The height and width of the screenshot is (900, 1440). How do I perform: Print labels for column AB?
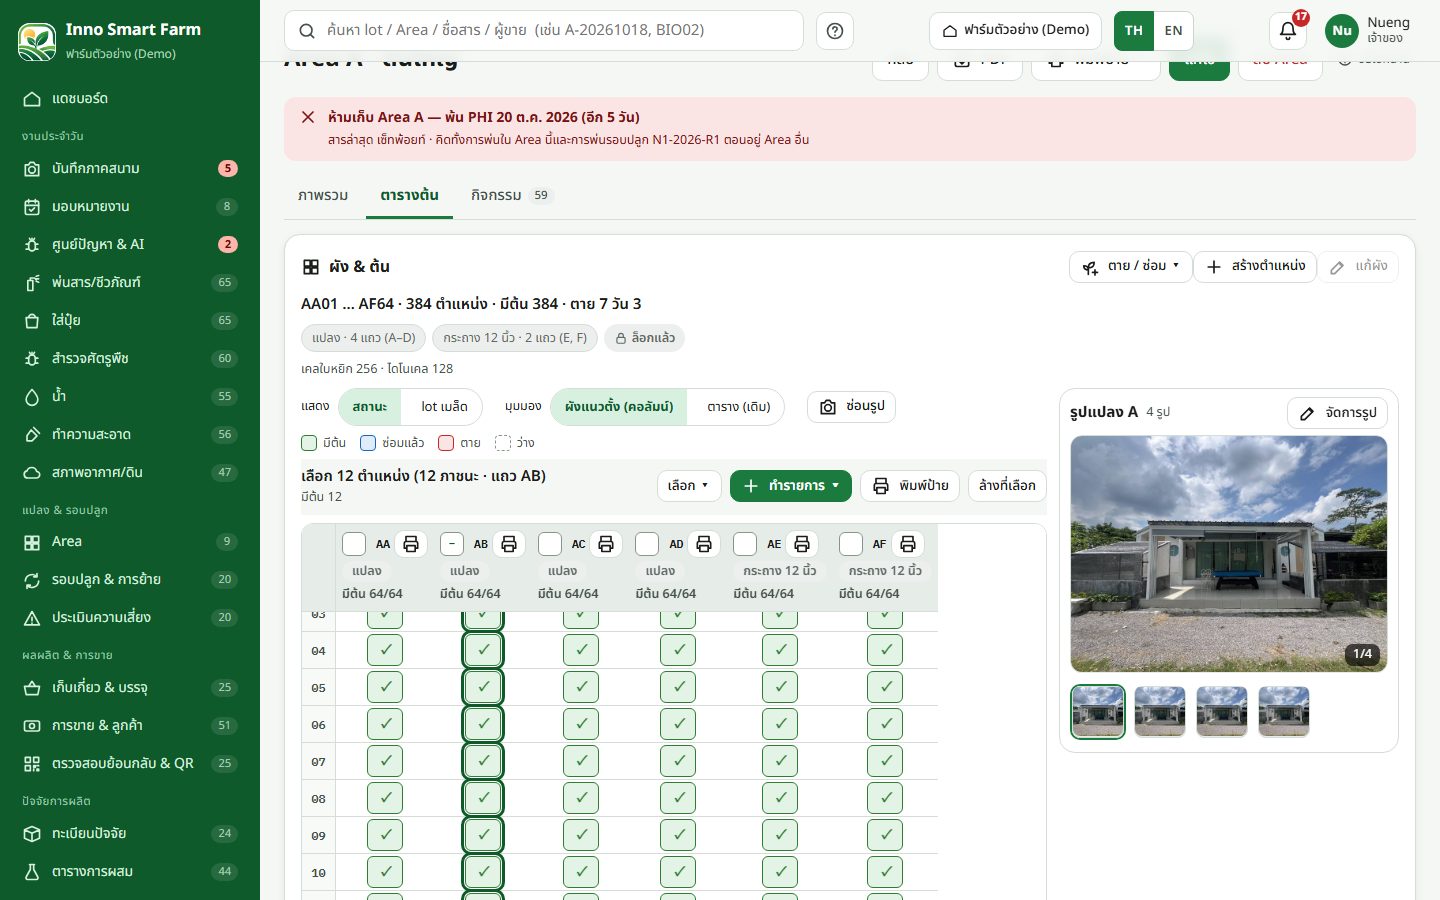(509, 544)
